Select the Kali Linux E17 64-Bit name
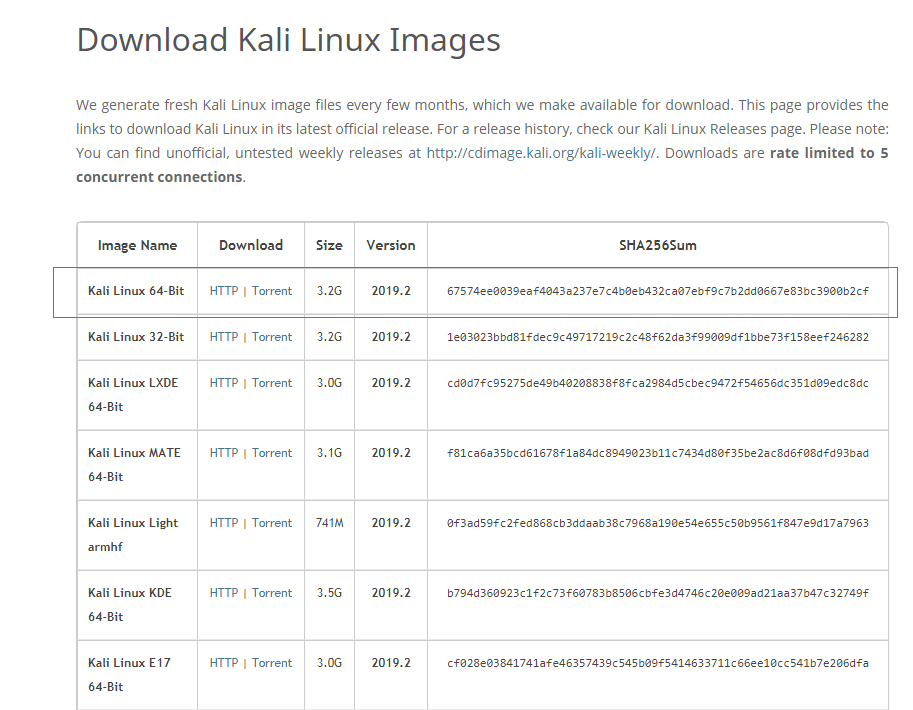The image size is (913, 710). [129, 674]
